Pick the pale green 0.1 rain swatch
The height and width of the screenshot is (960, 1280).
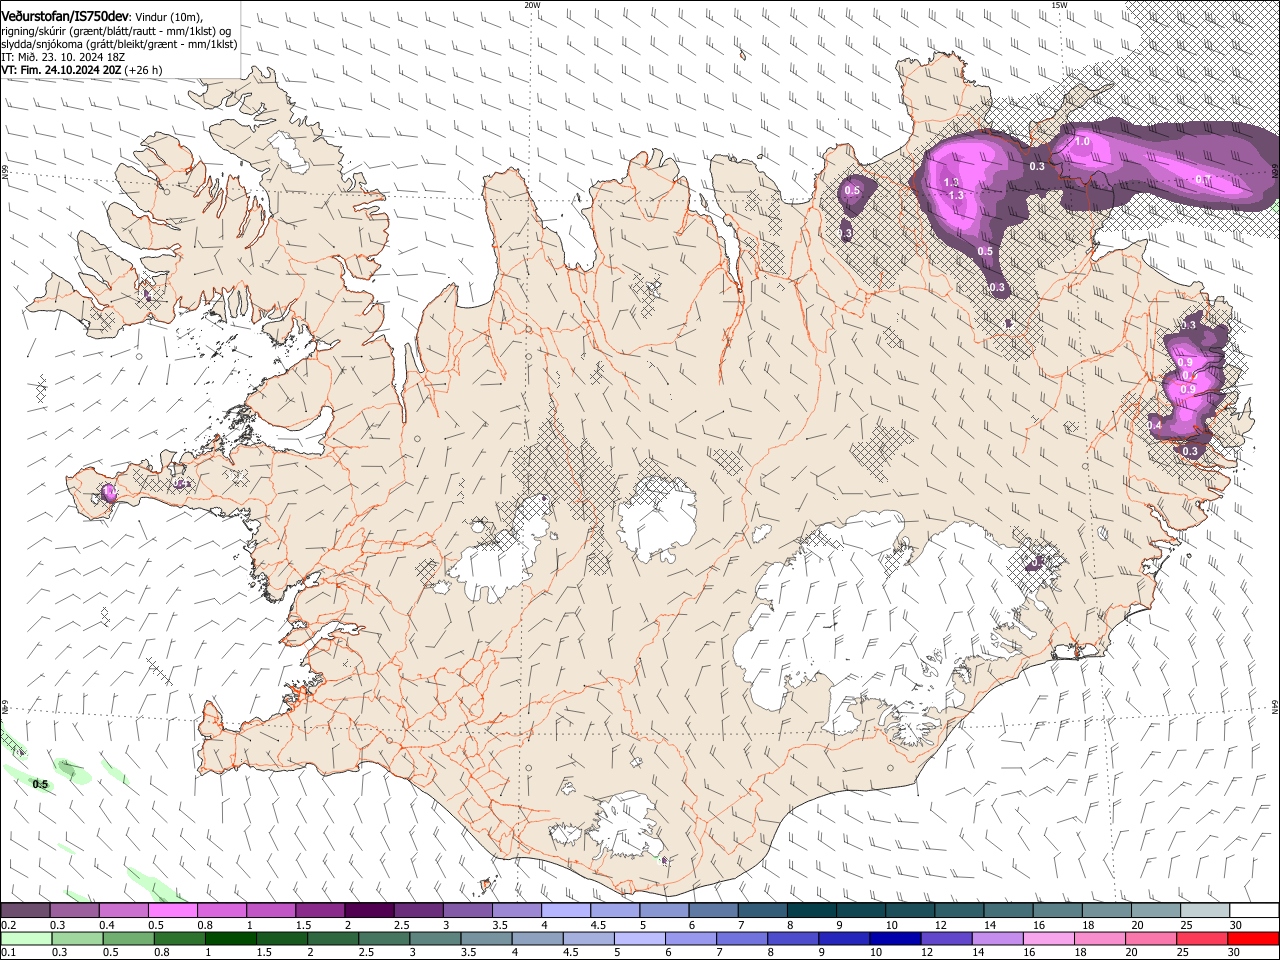26,938
